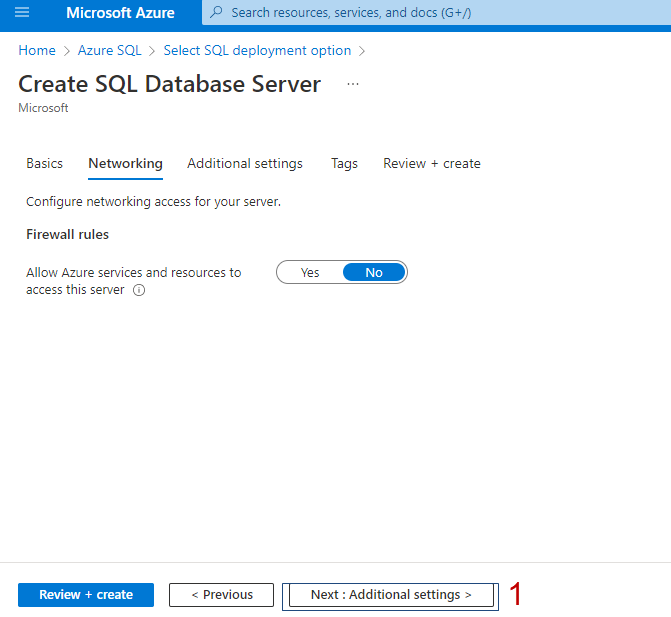Go back with the Previous button
The image size is (671, 617).
click(x=221, y=595)
